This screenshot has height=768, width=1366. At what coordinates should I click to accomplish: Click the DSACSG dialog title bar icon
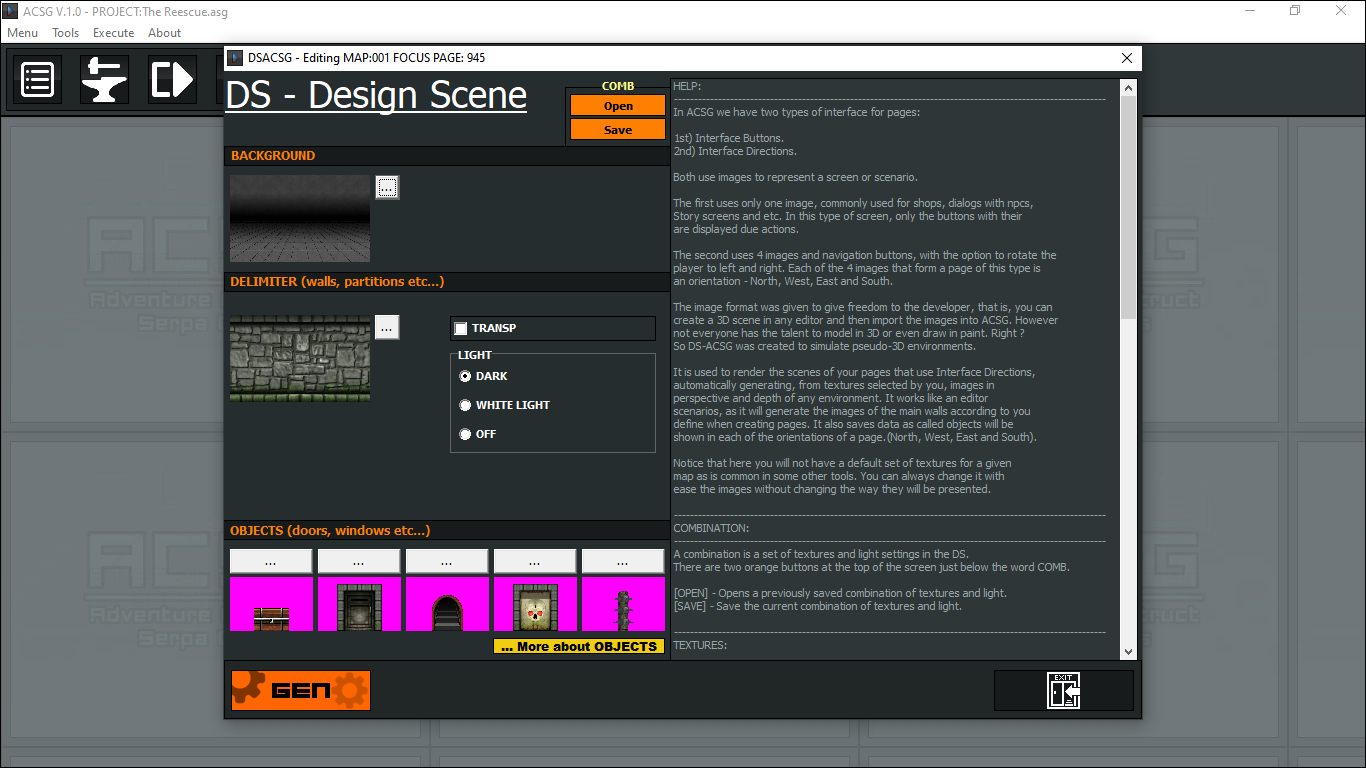tap(235, 58)
